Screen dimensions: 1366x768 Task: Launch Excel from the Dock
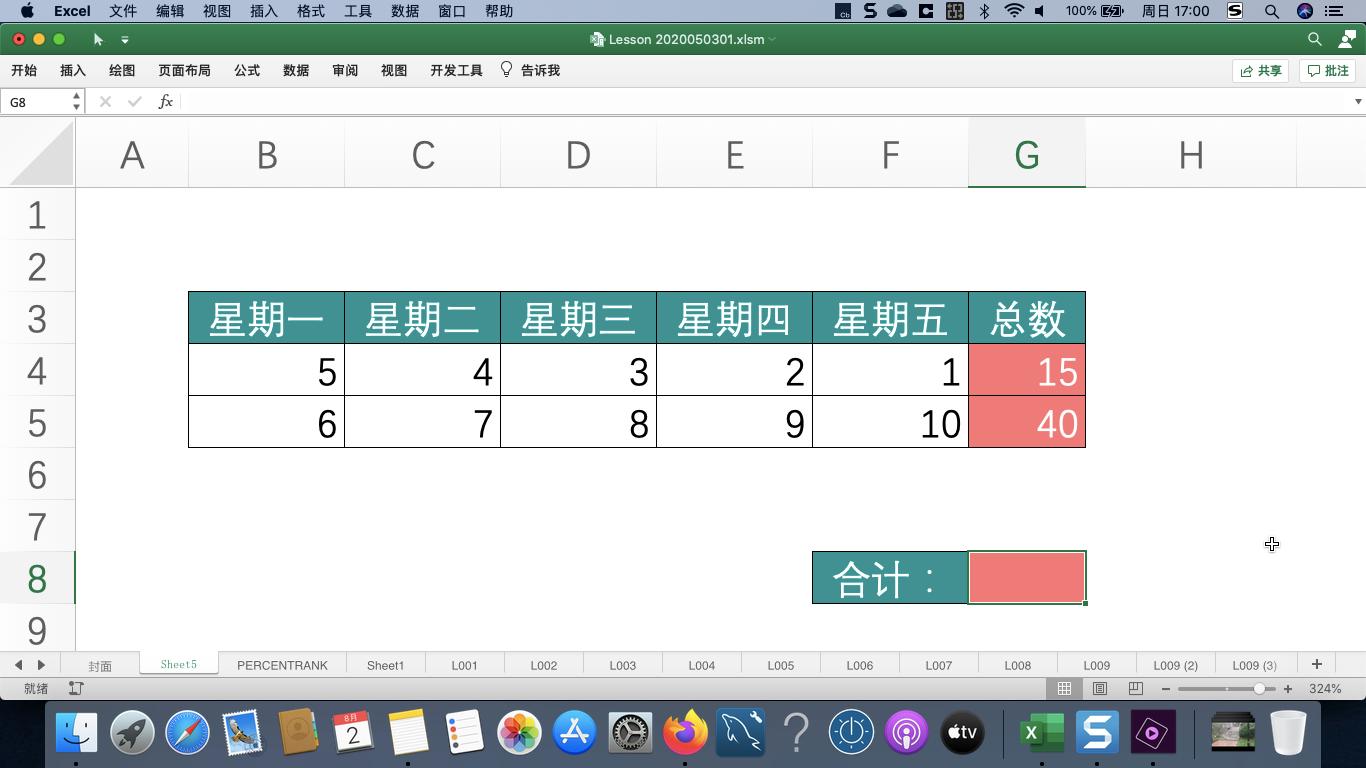coord(1041,732)
